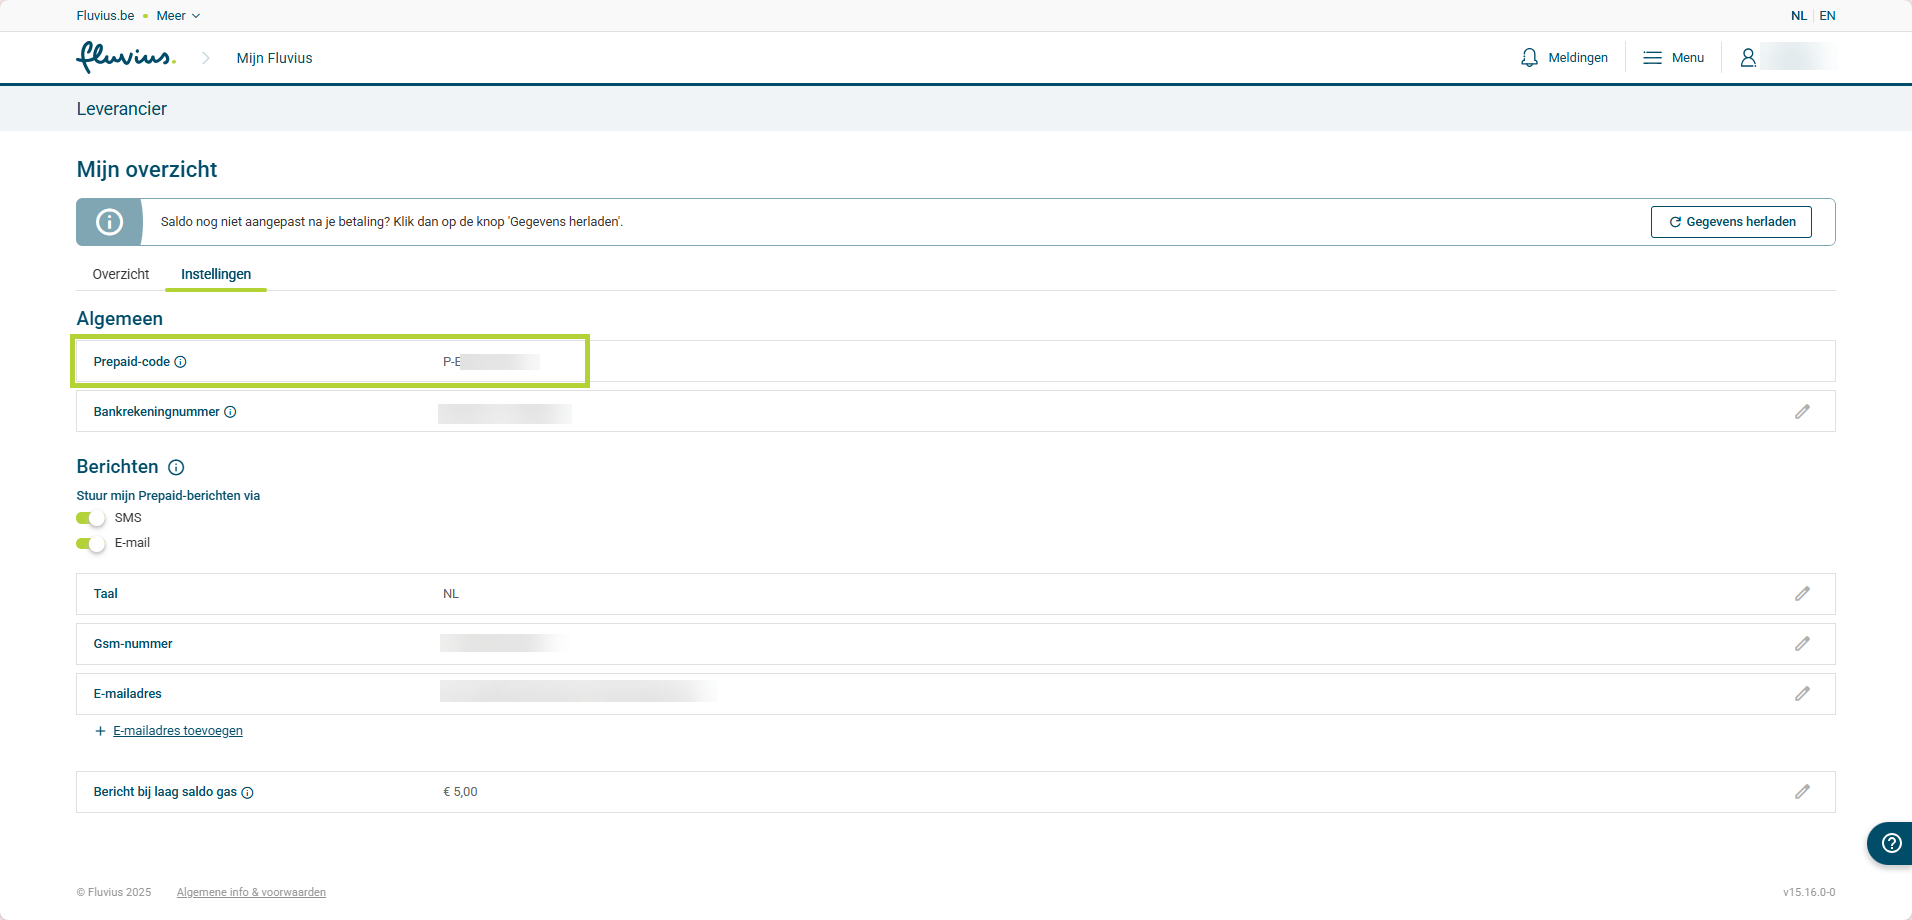Screen dimensions: 1912x920
Task: Edit low gas balance alert amount
Action: point(1802,792)
